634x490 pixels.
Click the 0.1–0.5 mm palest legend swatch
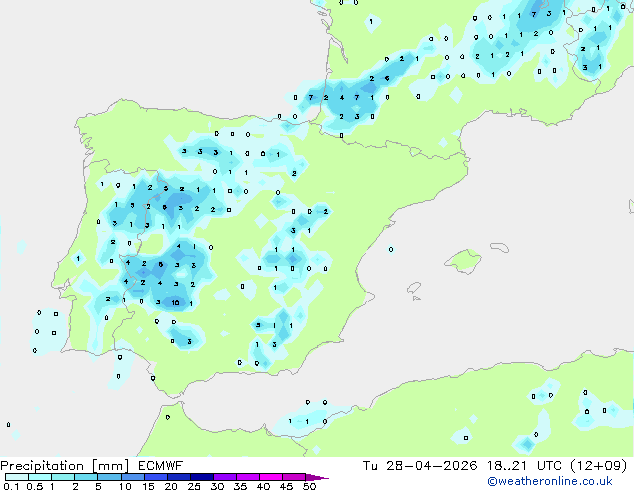point(17,477)
